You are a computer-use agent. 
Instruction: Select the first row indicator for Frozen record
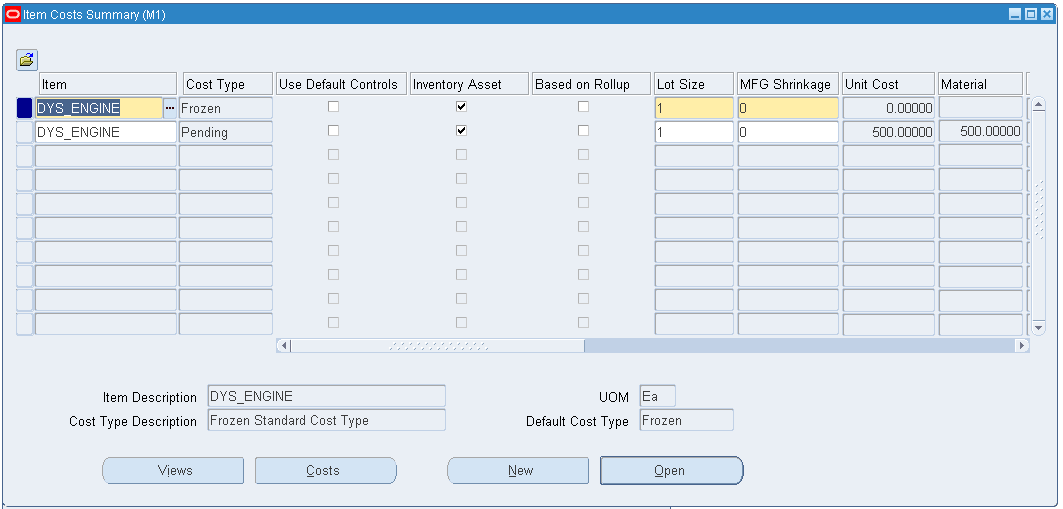coord(24,108)
